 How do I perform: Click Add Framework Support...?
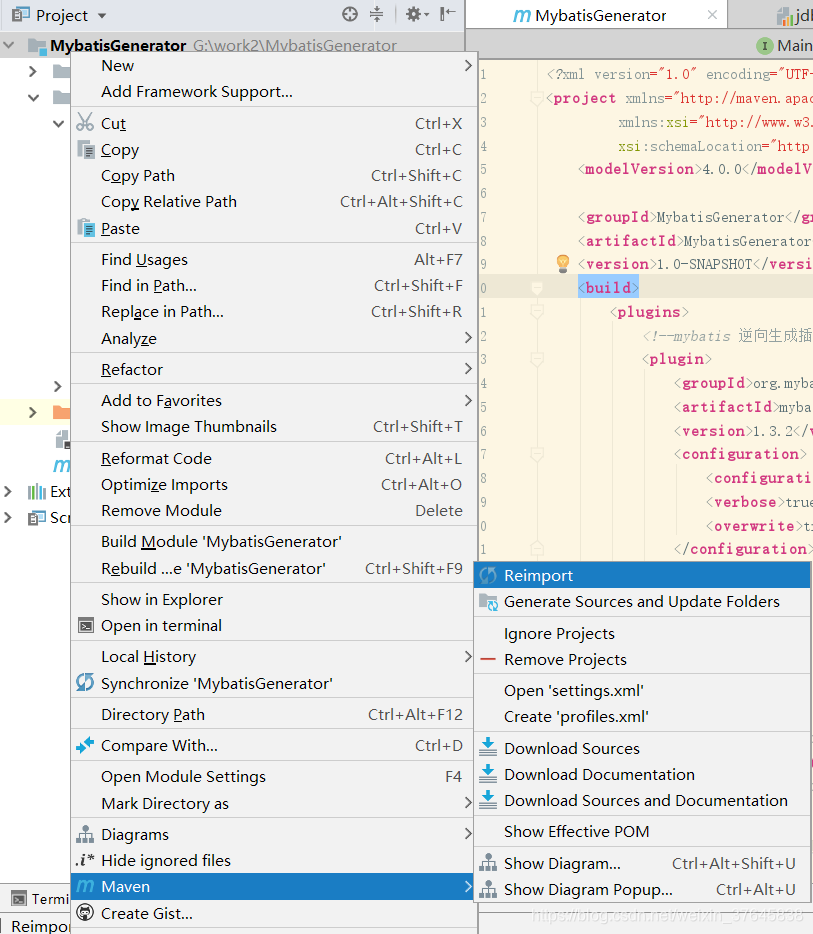[x=274, y=92]
